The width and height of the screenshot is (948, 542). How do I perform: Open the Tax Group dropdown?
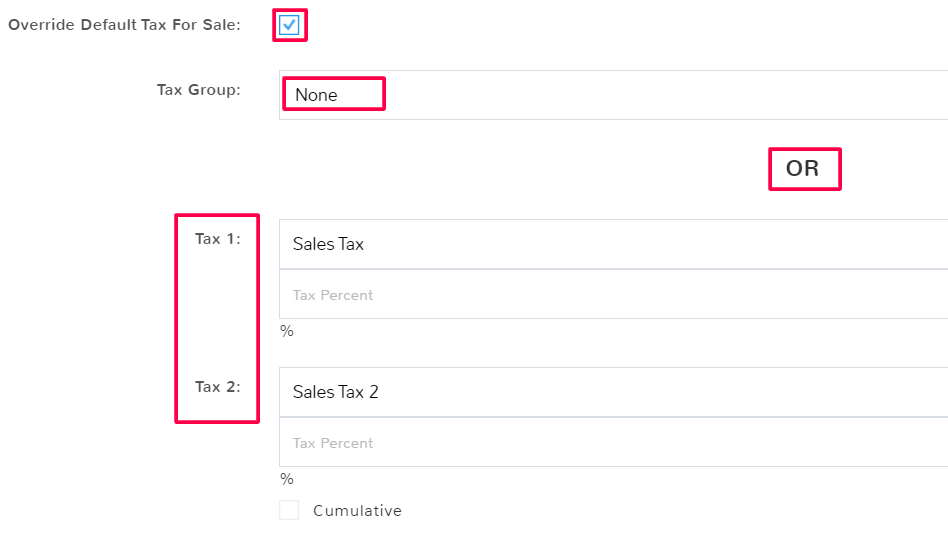(x=613, y=95)
